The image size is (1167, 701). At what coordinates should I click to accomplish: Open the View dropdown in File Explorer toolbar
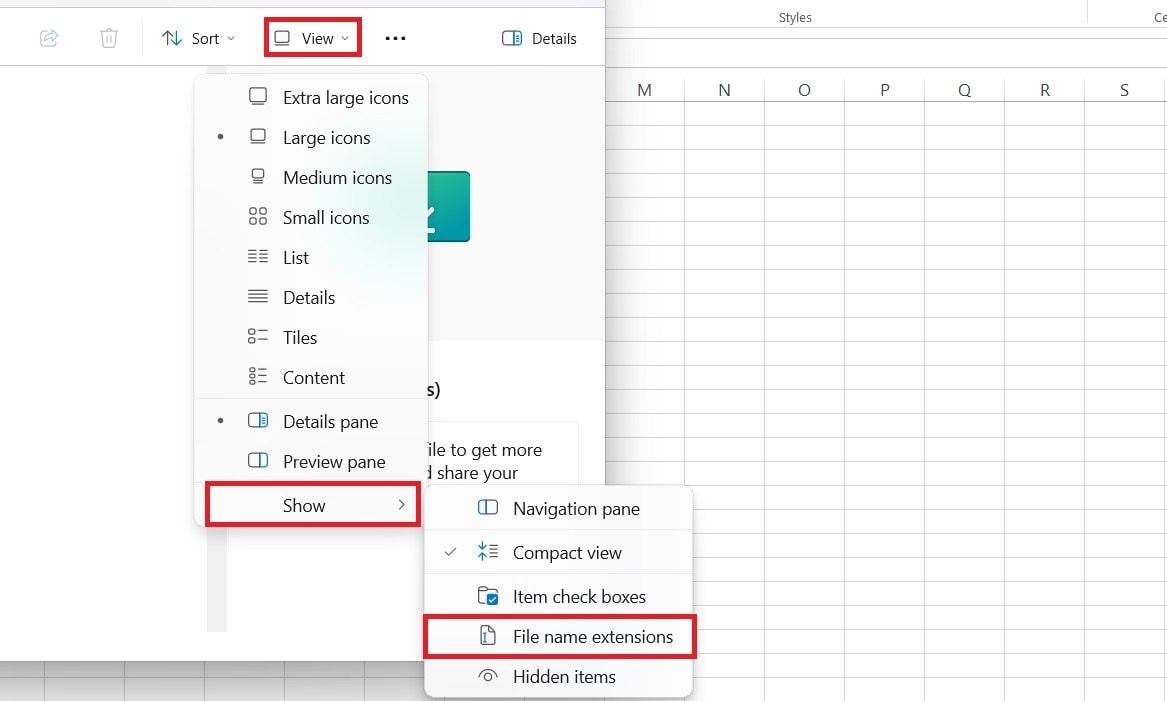313,38
